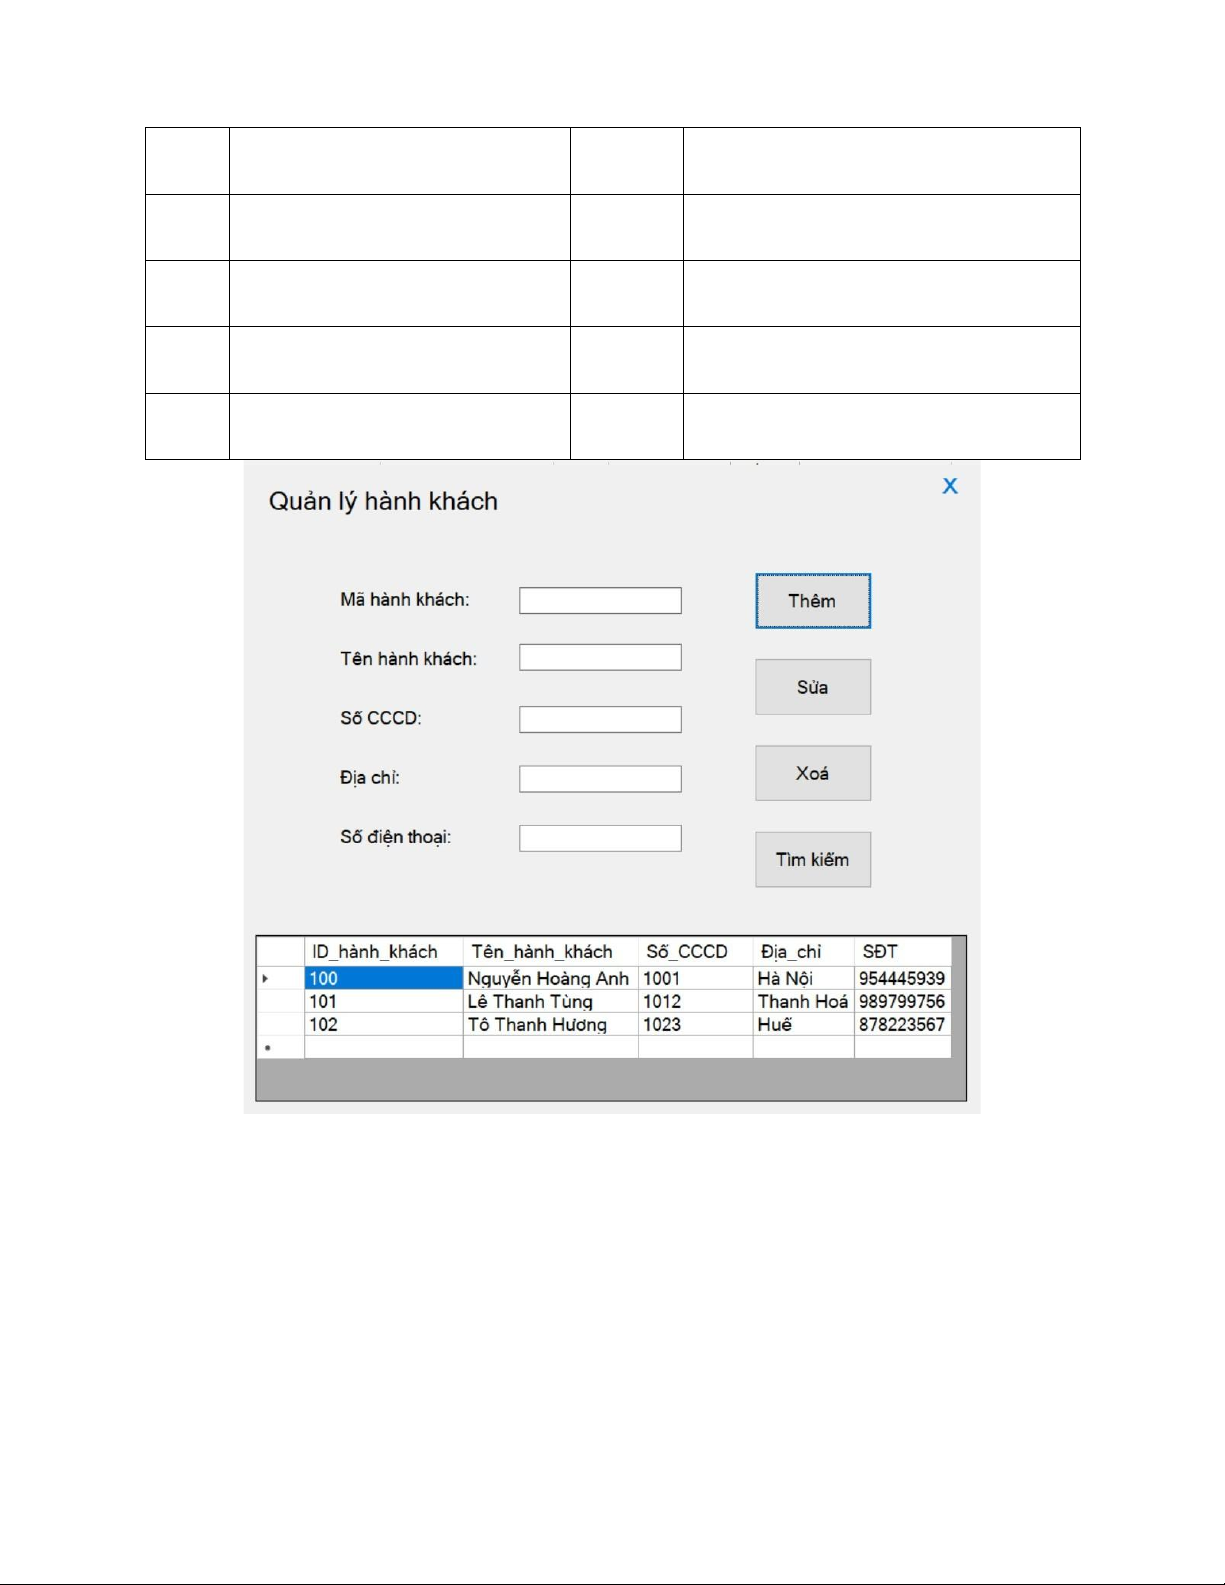This screenshot has height=1585, width=1225.
Task: Focus the Mã hành khách text field
Action: click(x=600, y=600)
